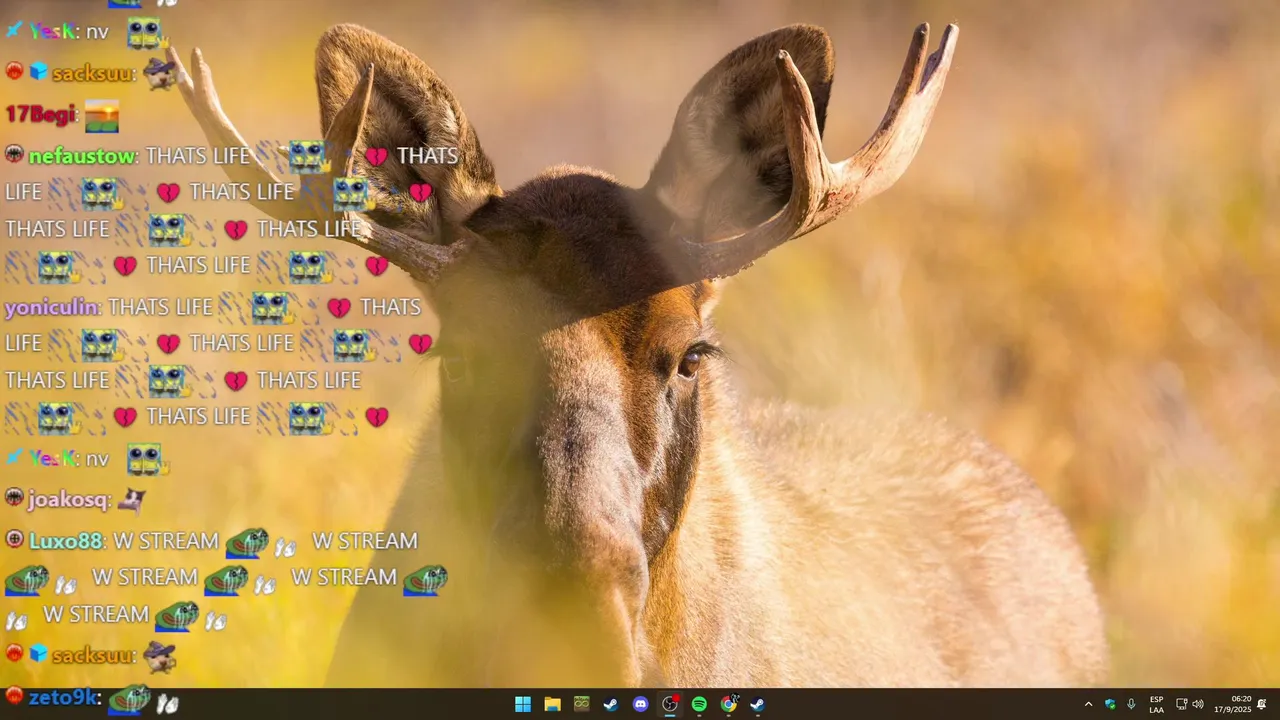Click the microphone tray icon
This screenshot has height=720, width=1280.
[1131, 704]
